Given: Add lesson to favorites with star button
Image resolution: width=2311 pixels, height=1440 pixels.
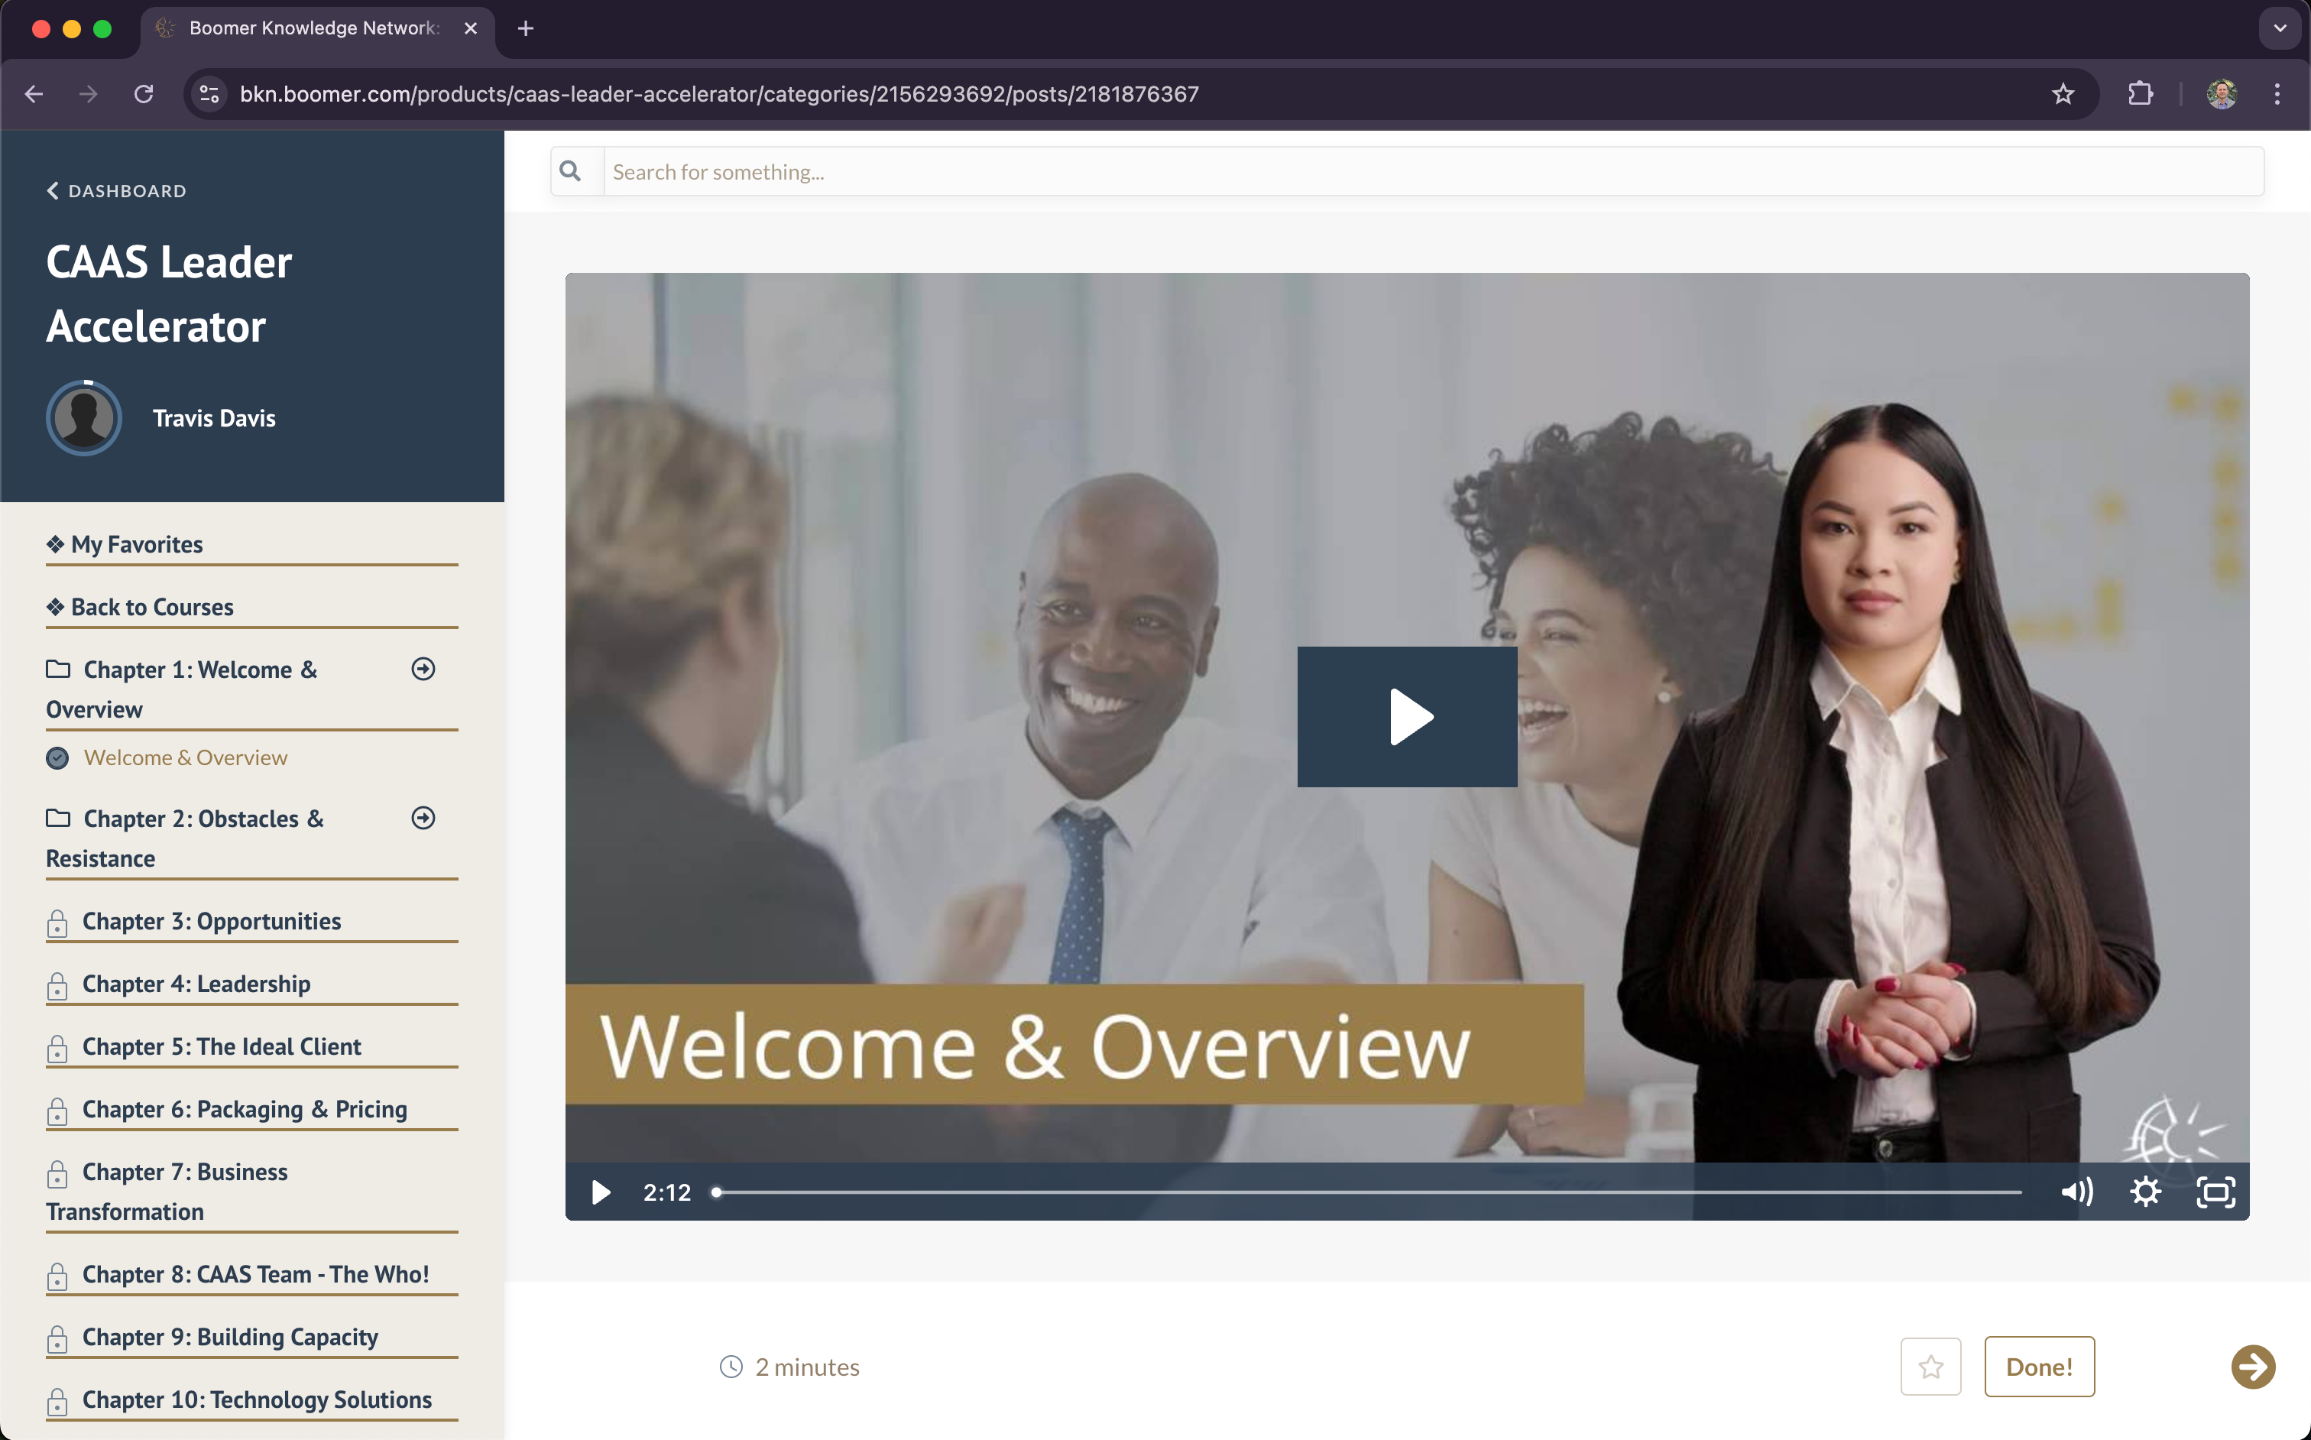Looking at the screenshot, I should point(1930,1366).
